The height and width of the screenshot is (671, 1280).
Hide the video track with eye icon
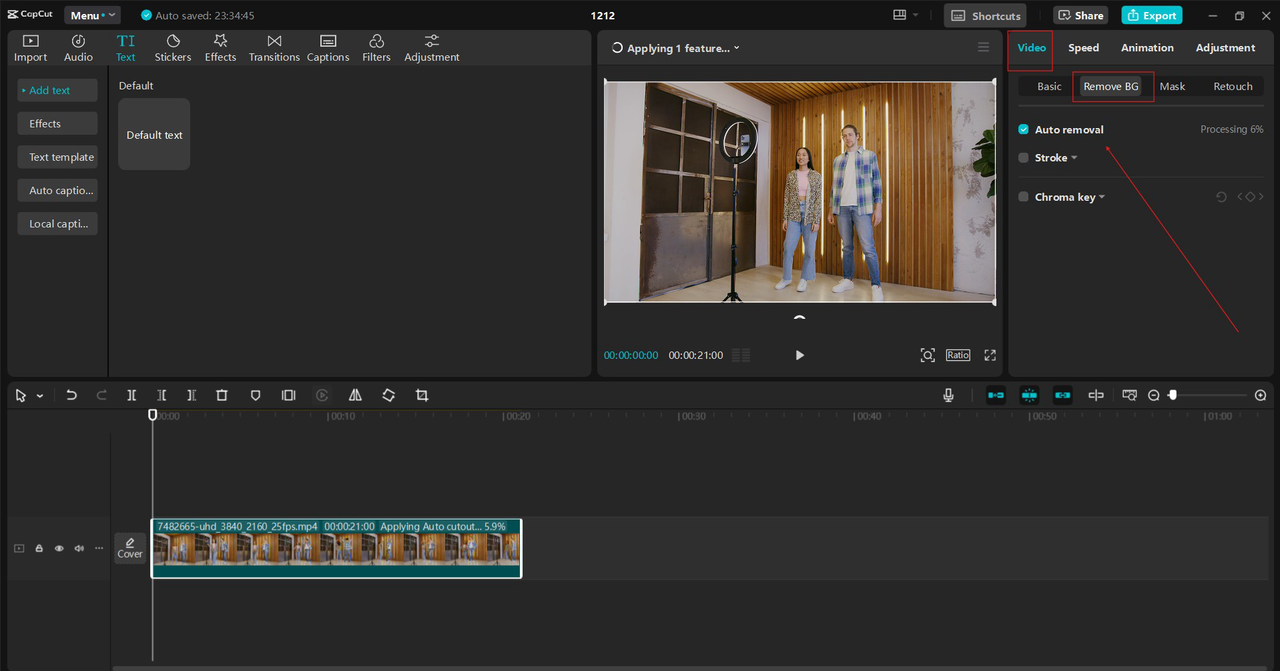coord(59,548)
